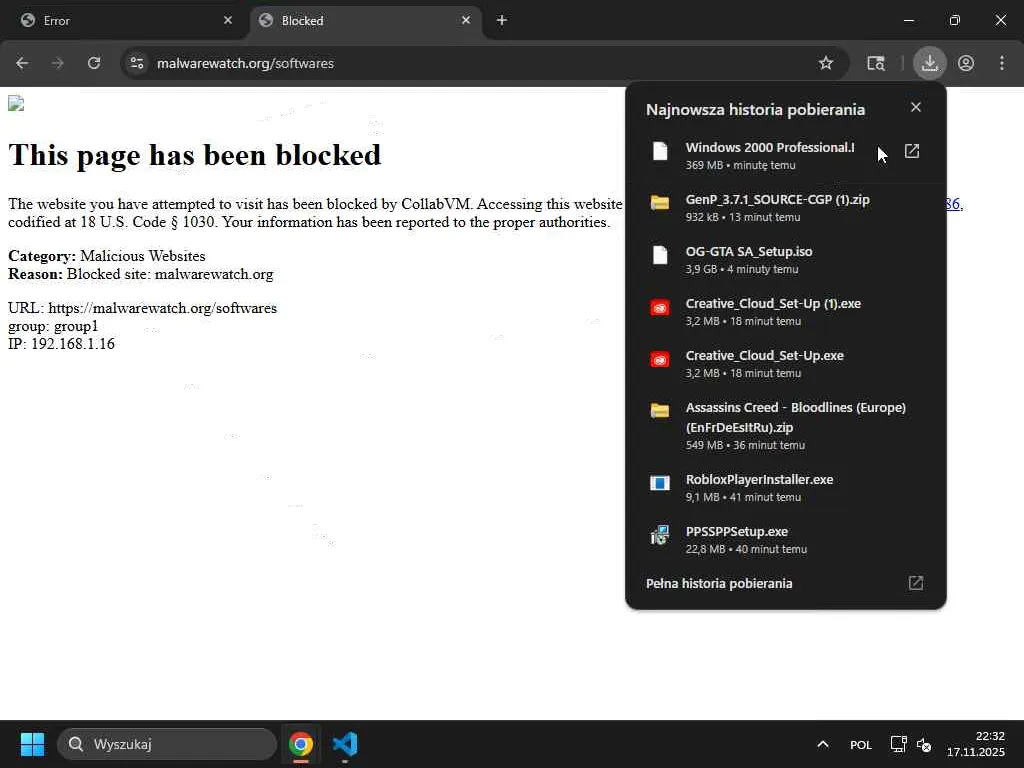Click Creative_Cloud_Set-Up.exe red icon
Screen dimensions: 1024x768
click(660, 360)
